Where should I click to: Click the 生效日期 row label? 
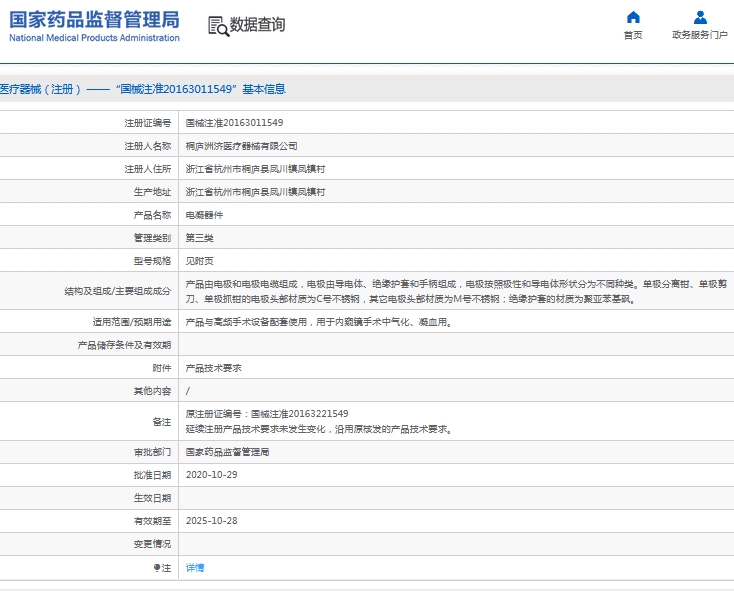click(153, 498)
